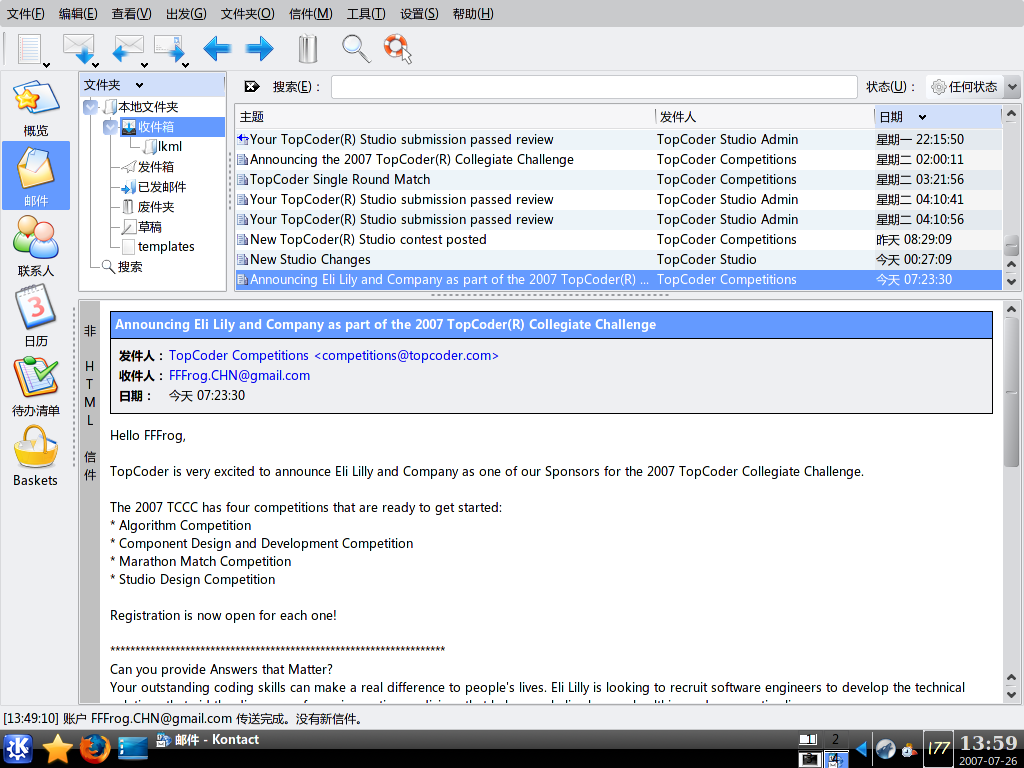Click the reply envelope icon

click(127, 48)
